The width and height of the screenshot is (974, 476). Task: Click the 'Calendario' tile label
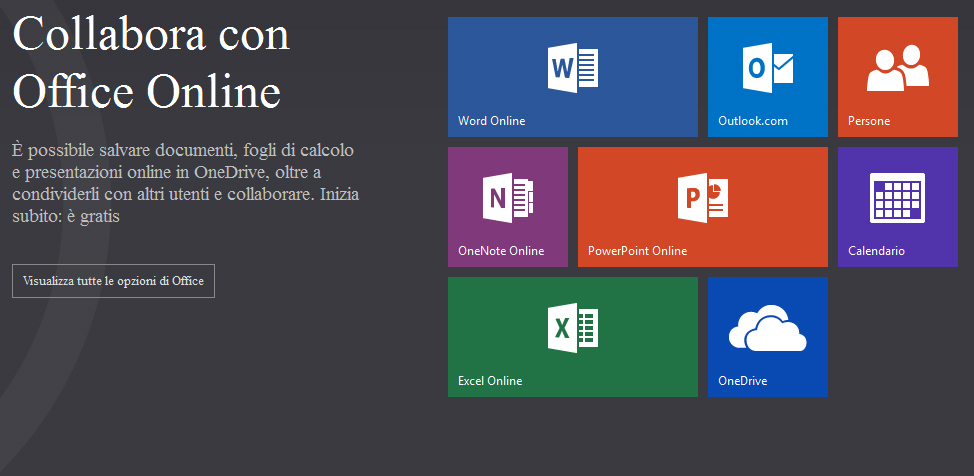click(x=876, y=251)
